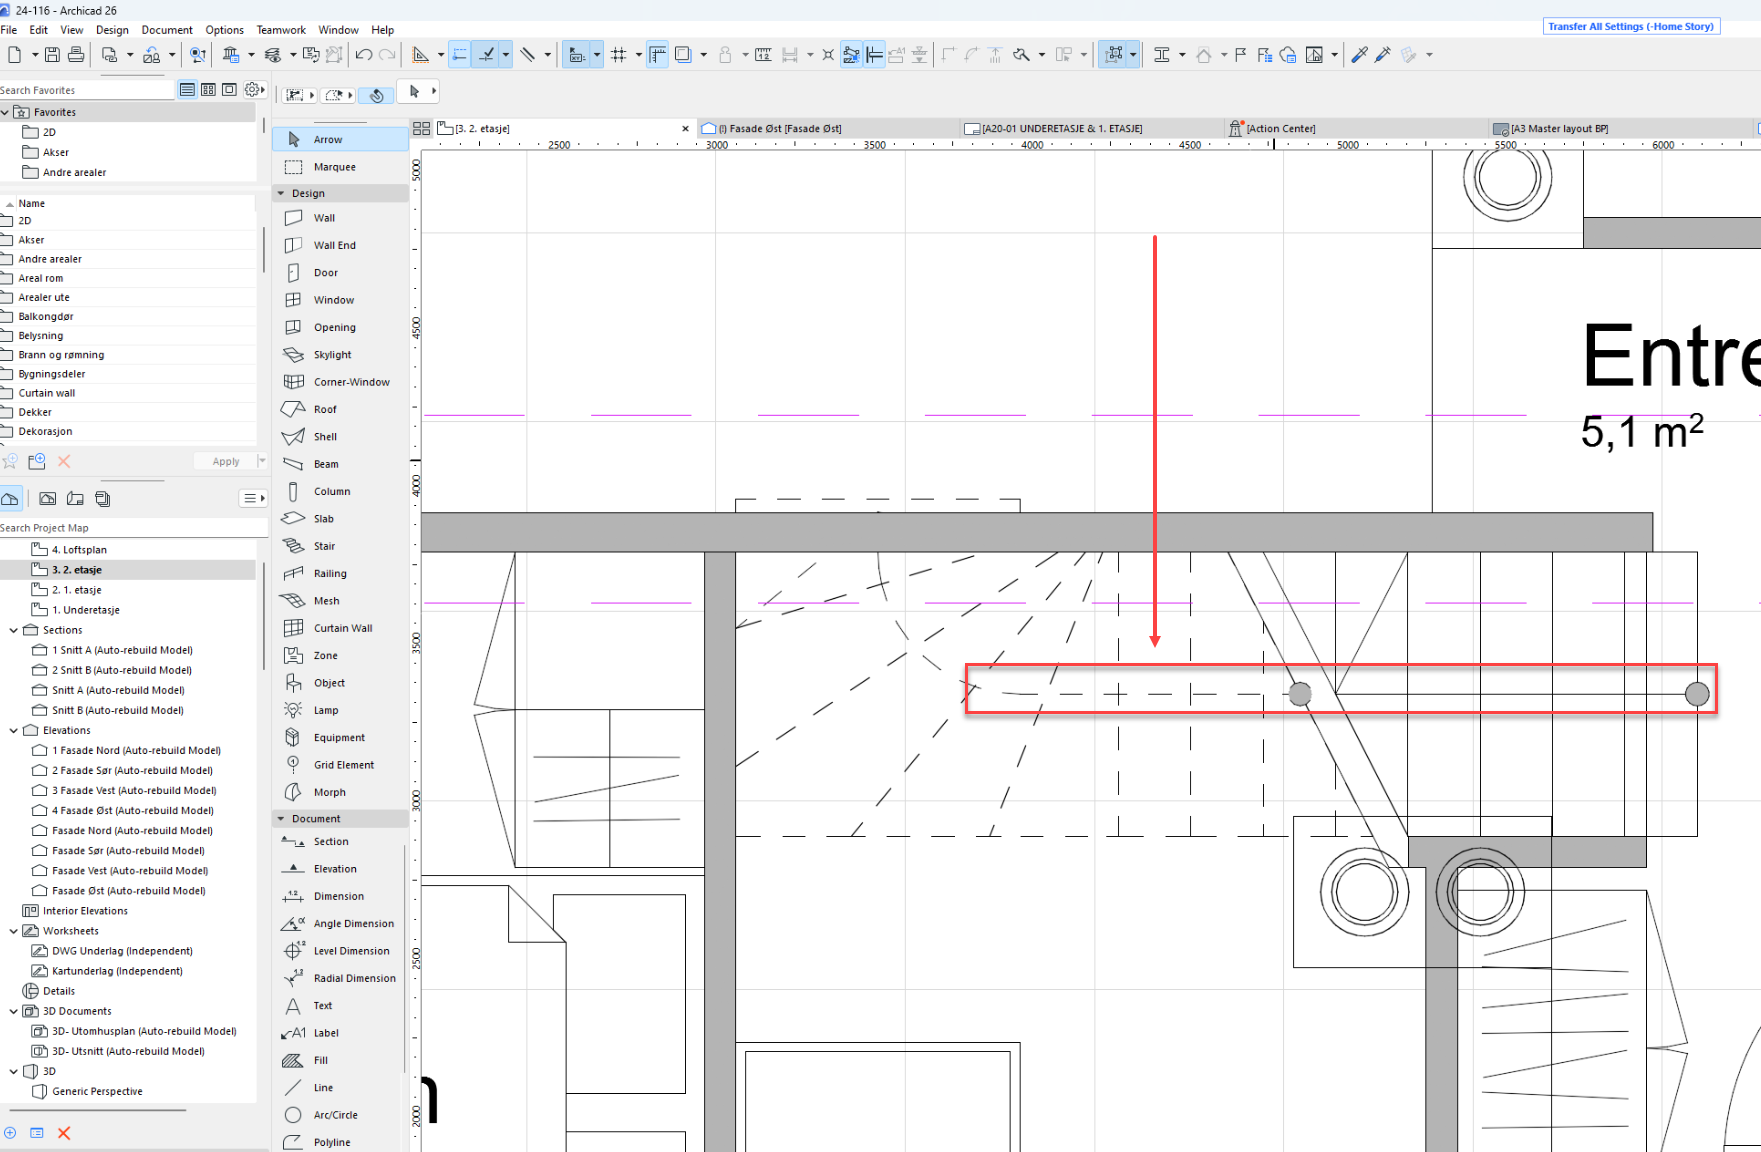Click the Save icon in the toolbar

(52, 55)
